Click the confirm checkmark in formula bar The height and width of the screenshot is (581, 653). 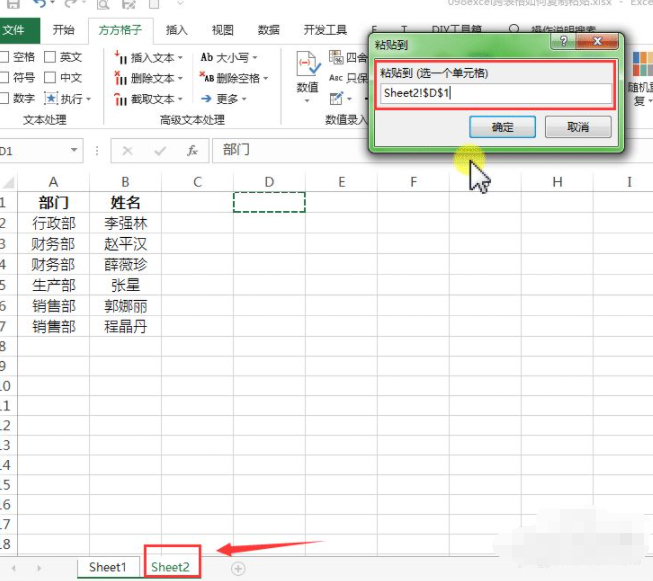[x=159, y=151]
